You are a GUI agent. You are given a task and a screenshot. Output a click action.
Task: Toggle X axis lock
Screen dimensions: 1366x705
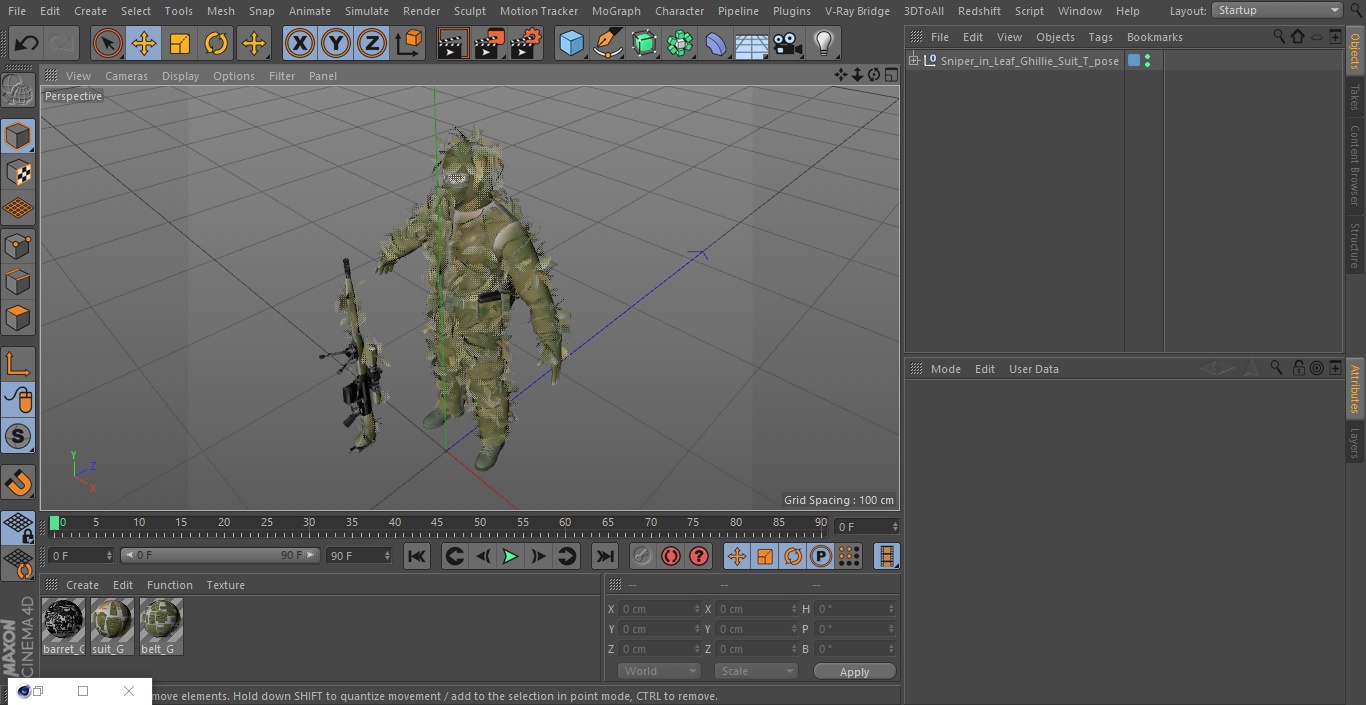[300, 44]
